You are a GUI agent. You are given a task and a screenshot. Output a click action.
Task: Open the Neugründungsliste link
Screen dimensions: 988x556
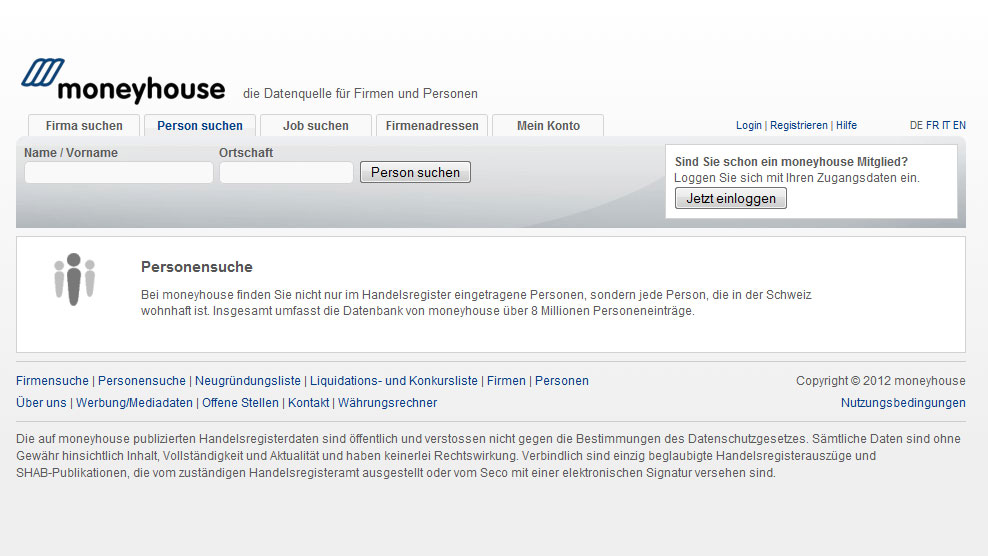[248, 381]
